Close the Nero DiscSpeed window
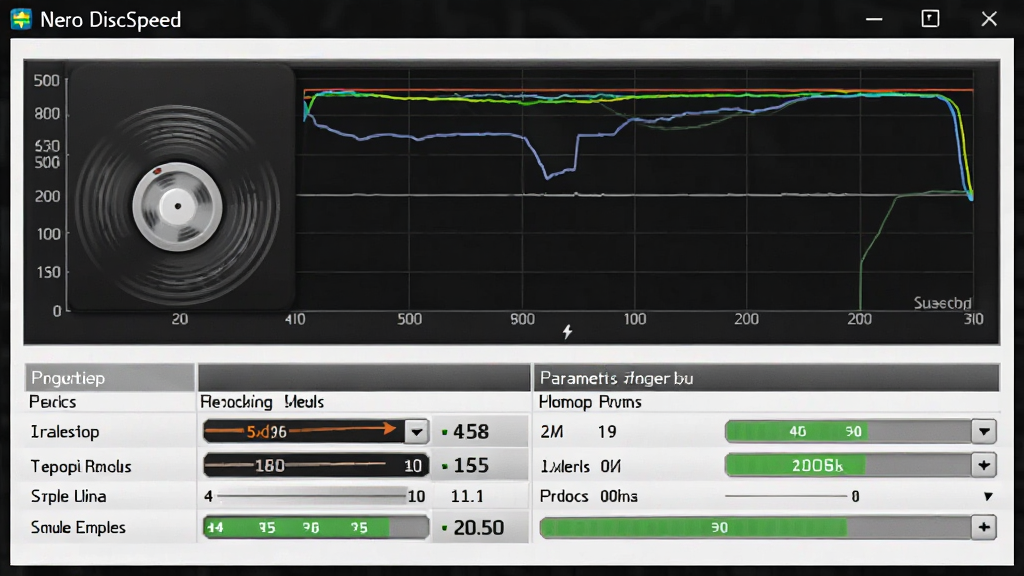Viewport: 1024px width, 576px height. point(989,19)
